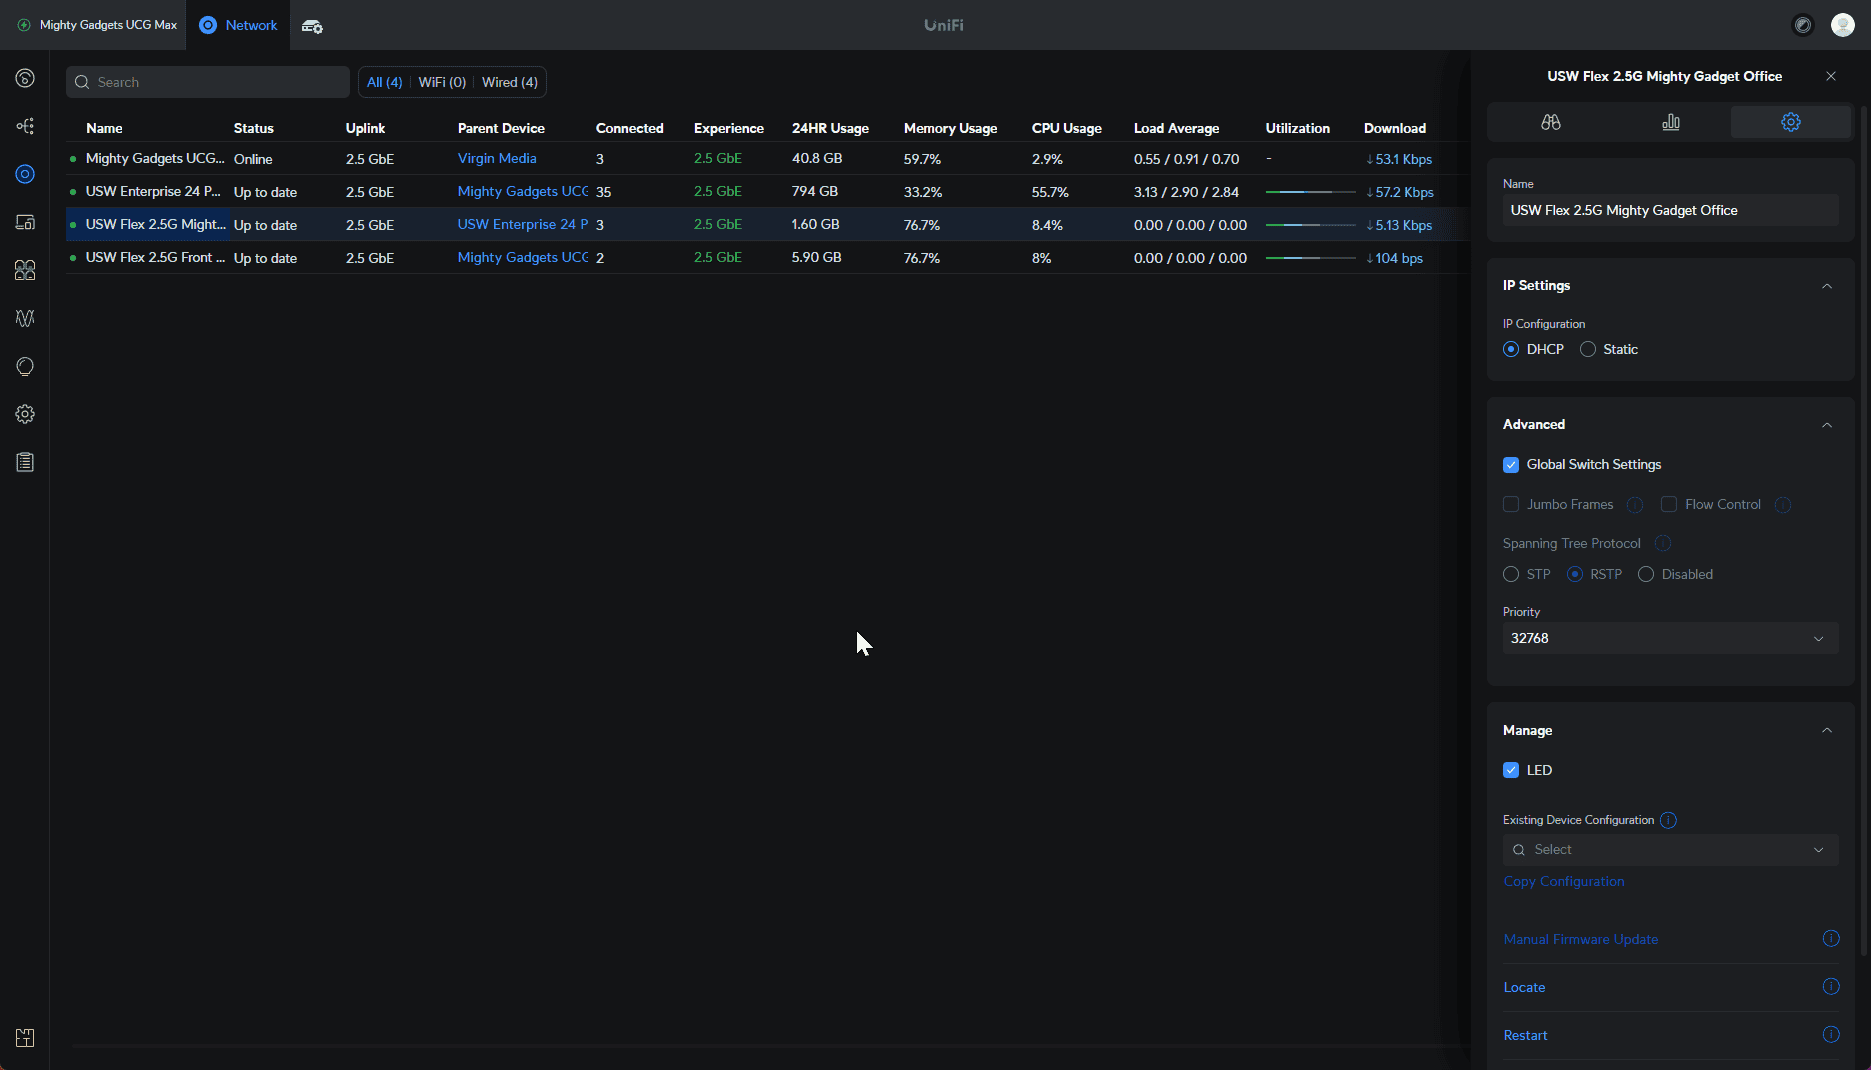Click the Settings gear in the left sidebar
Viewport: 1871px width, 1070px height.
[x=25, y=414]
